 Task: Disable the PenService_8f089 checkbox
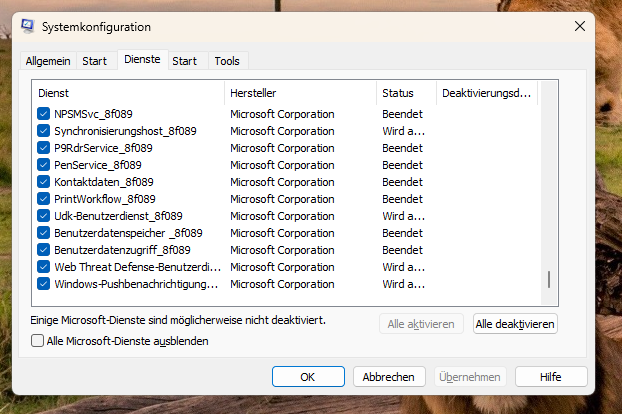tap(44, 165)
